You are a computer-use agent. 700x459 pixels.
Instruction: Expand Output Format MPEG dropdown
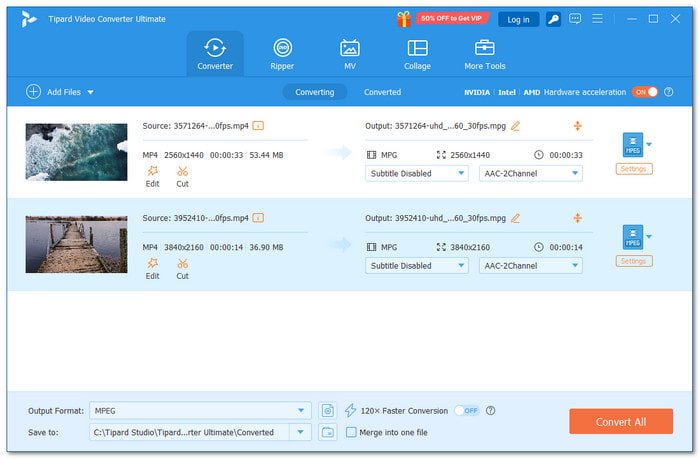tap(301, 410)
